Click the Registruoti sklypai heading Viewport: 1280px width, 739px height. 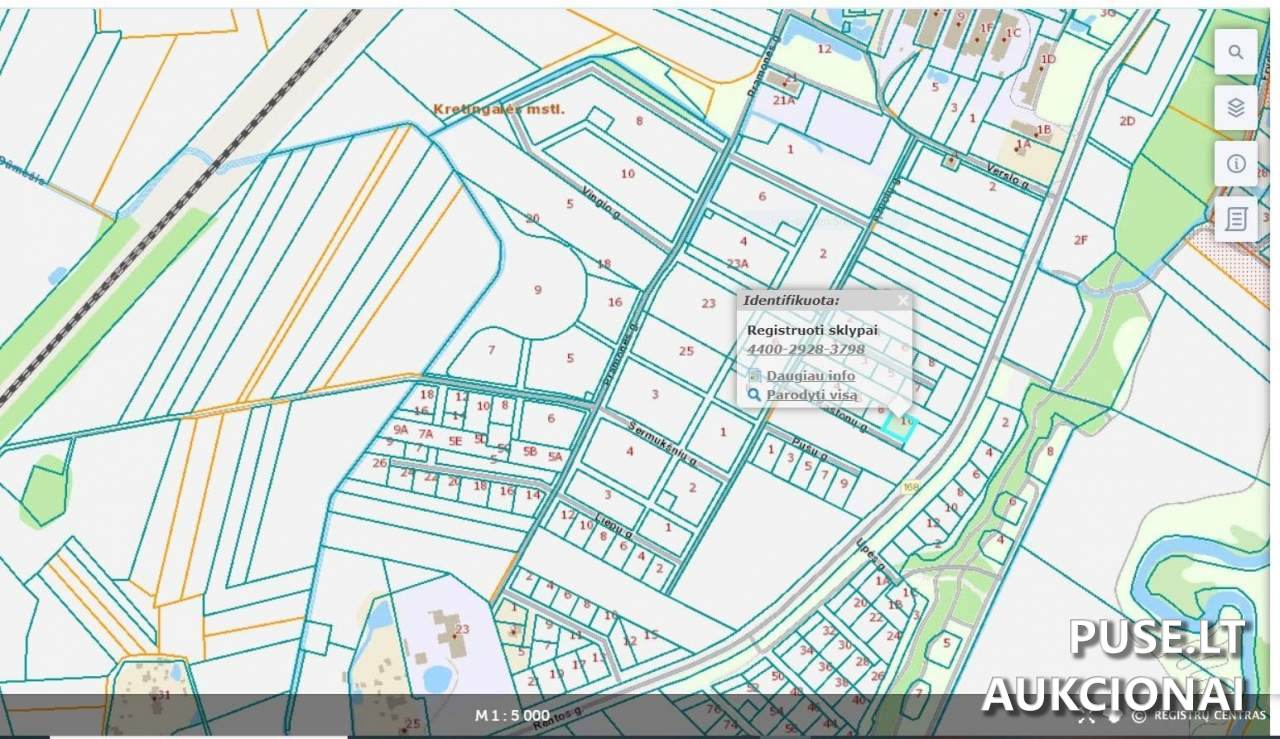coord(812,330)
